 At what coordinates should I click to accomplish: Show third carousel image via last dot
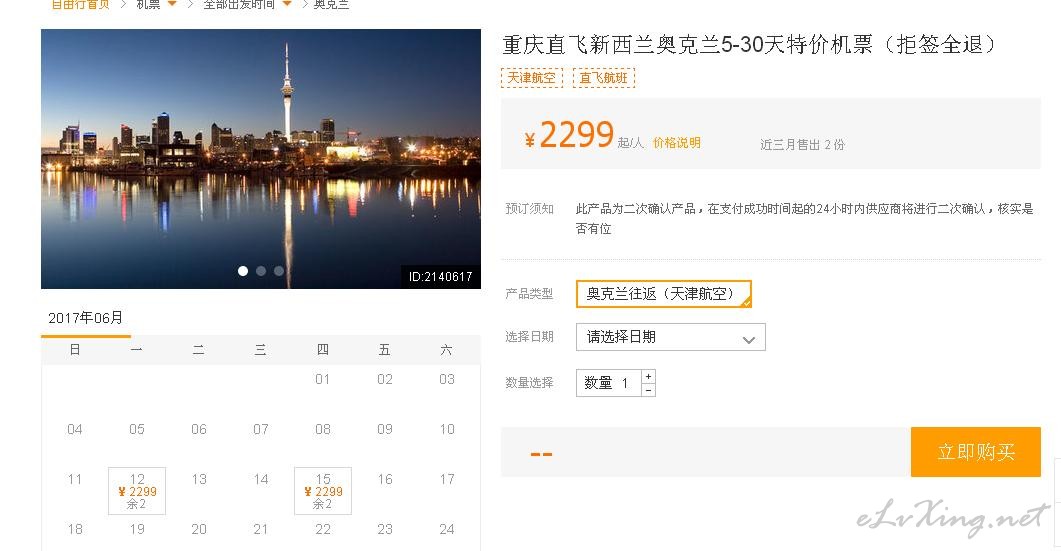(x=279, y=271)
